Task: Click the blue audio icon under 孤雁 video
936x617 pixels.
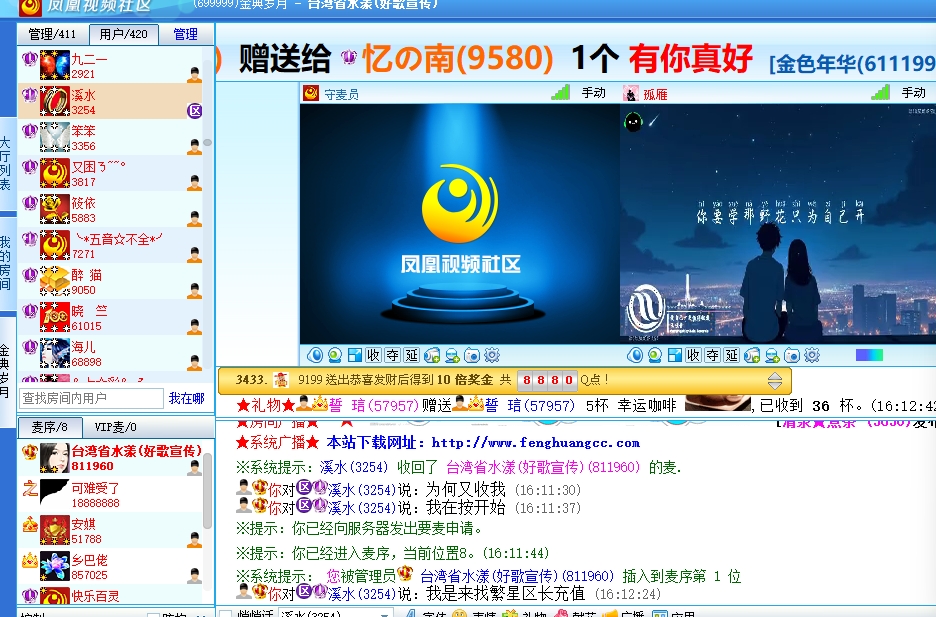Action: (635, 356)
